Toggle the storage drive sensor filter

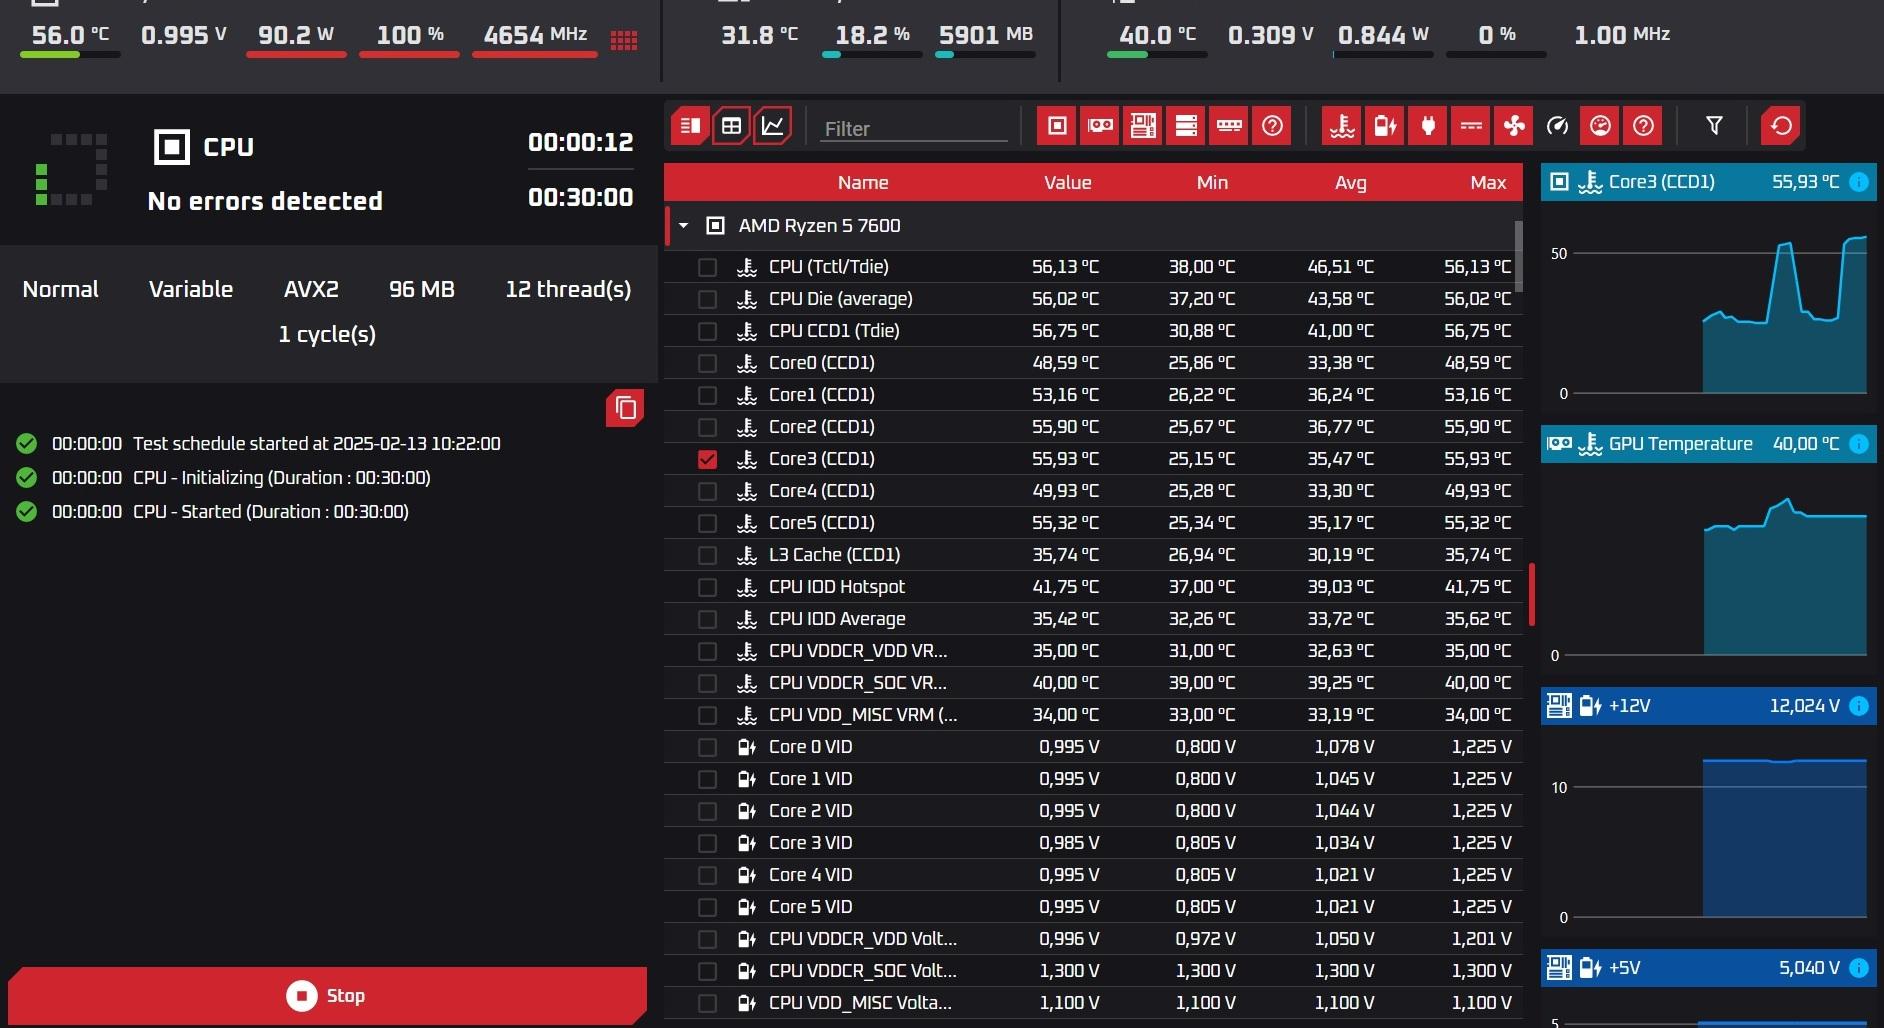pos(1186,126)
